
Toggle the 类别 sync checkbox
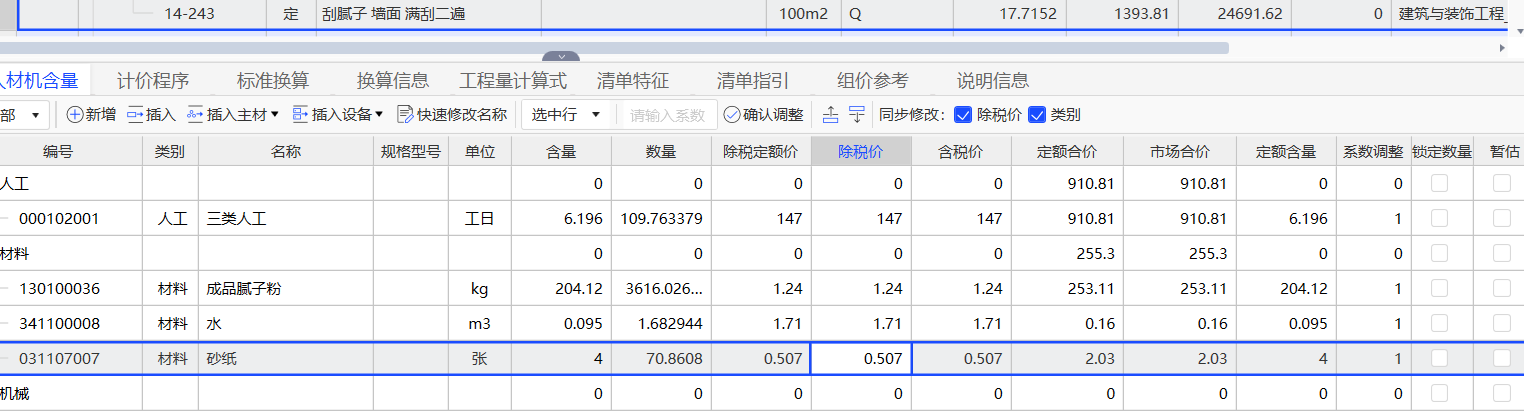pos(1037,115)
